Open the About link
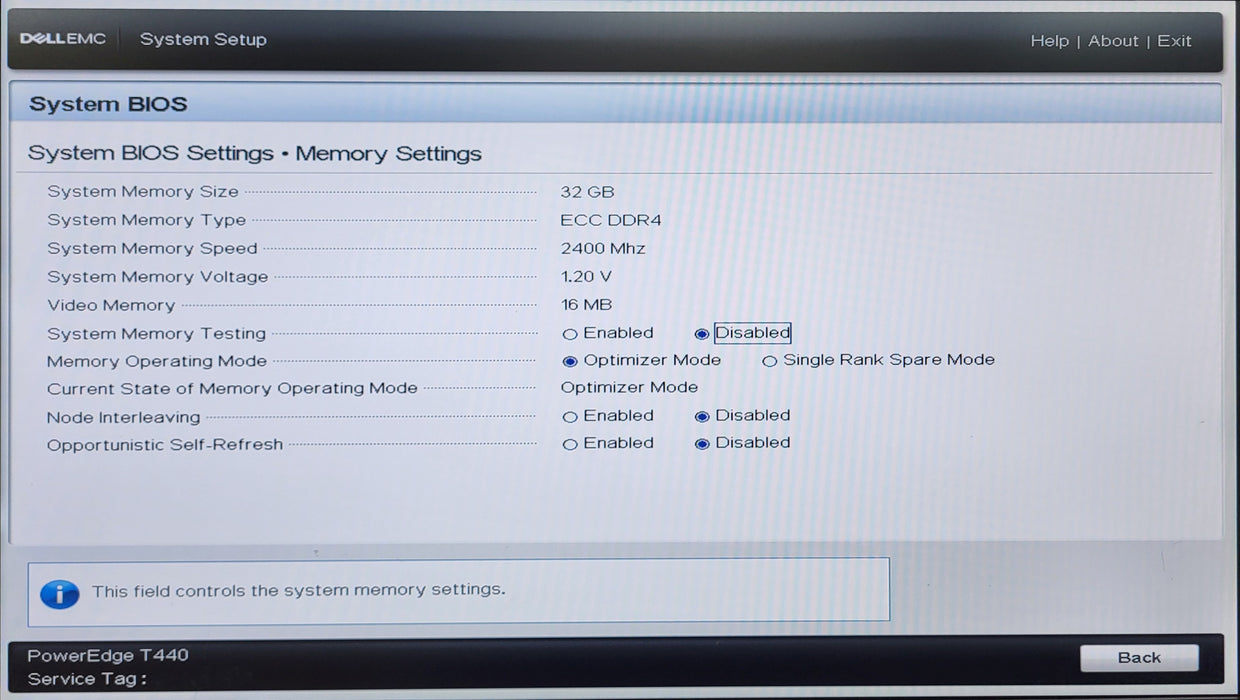1240x700 pixels. [1113, 41]
